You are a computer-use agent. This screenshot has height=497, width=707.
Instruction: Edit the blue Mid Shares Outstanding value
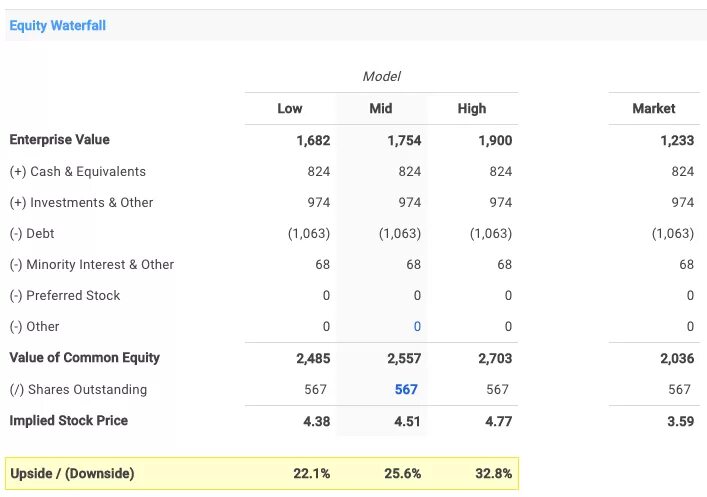[406, 389]
